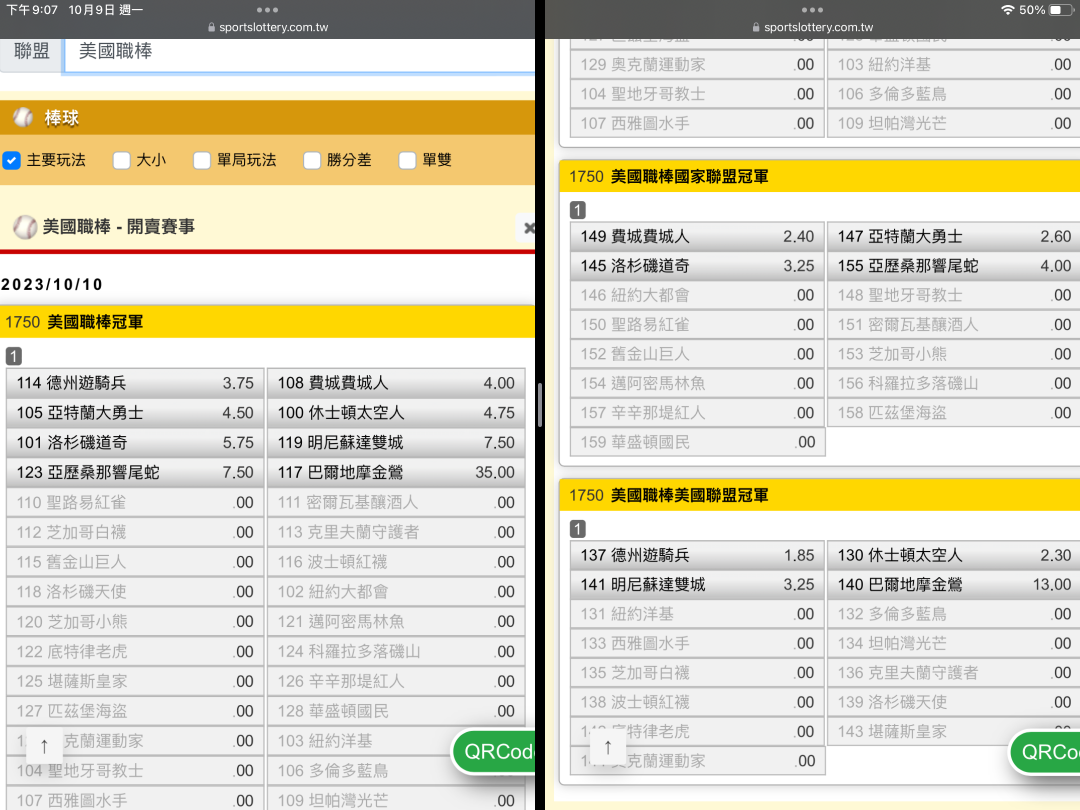Select 155 亞歷桑那響尾蛇 at 4.00
Viewport: 1080px width, 810px height.
click(954, 266)
